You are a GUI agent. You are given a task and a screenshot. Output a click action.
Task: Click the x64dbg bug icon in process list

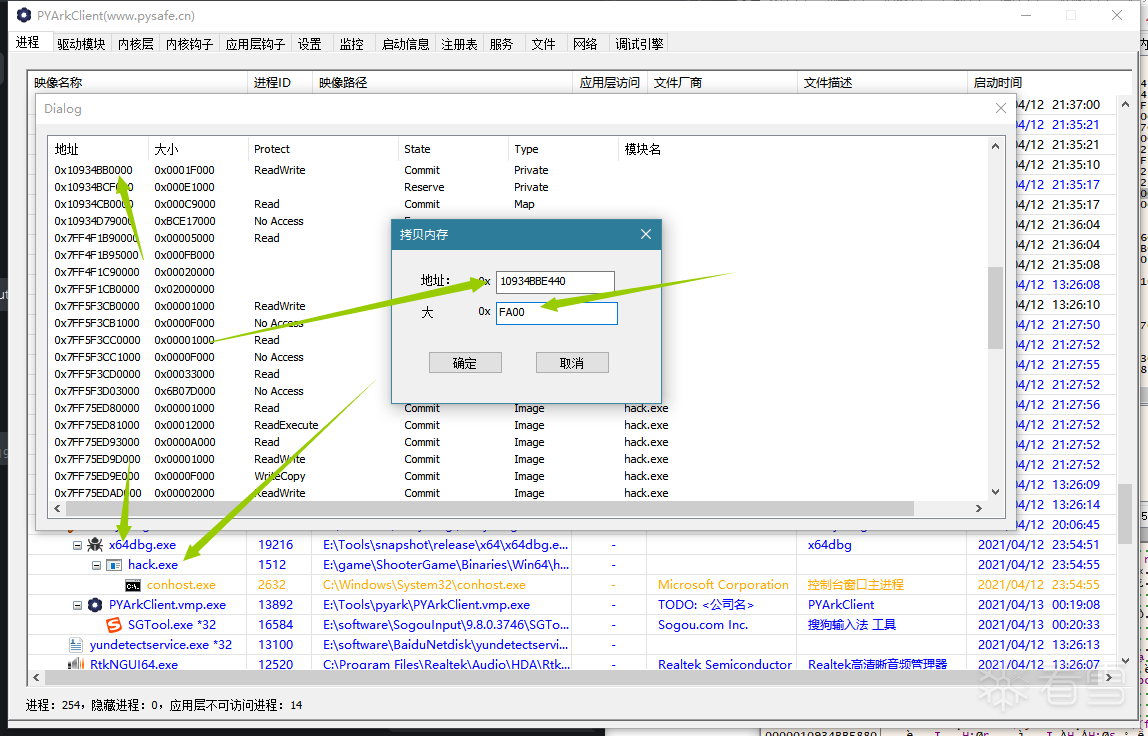94,545
